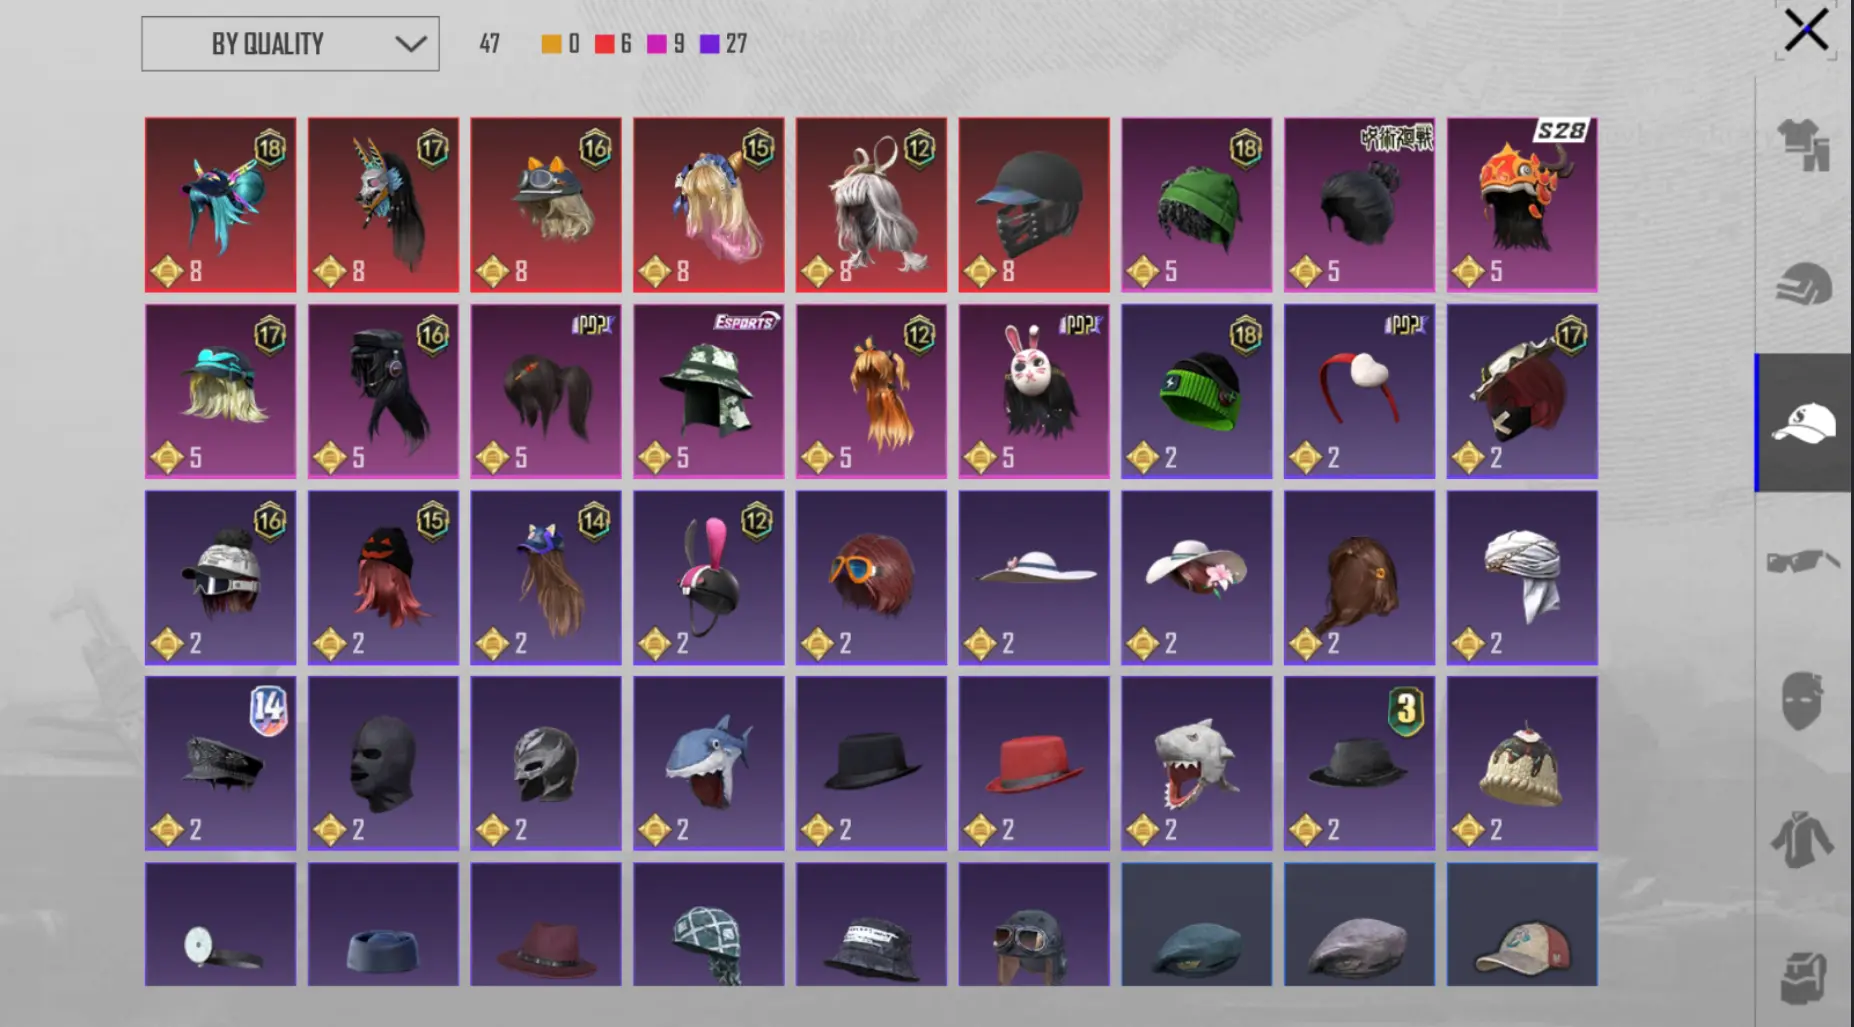Screen dimensions: 1854x1027
Task: Select the S28 red dragon headpiece
Action: [1522, 205]
